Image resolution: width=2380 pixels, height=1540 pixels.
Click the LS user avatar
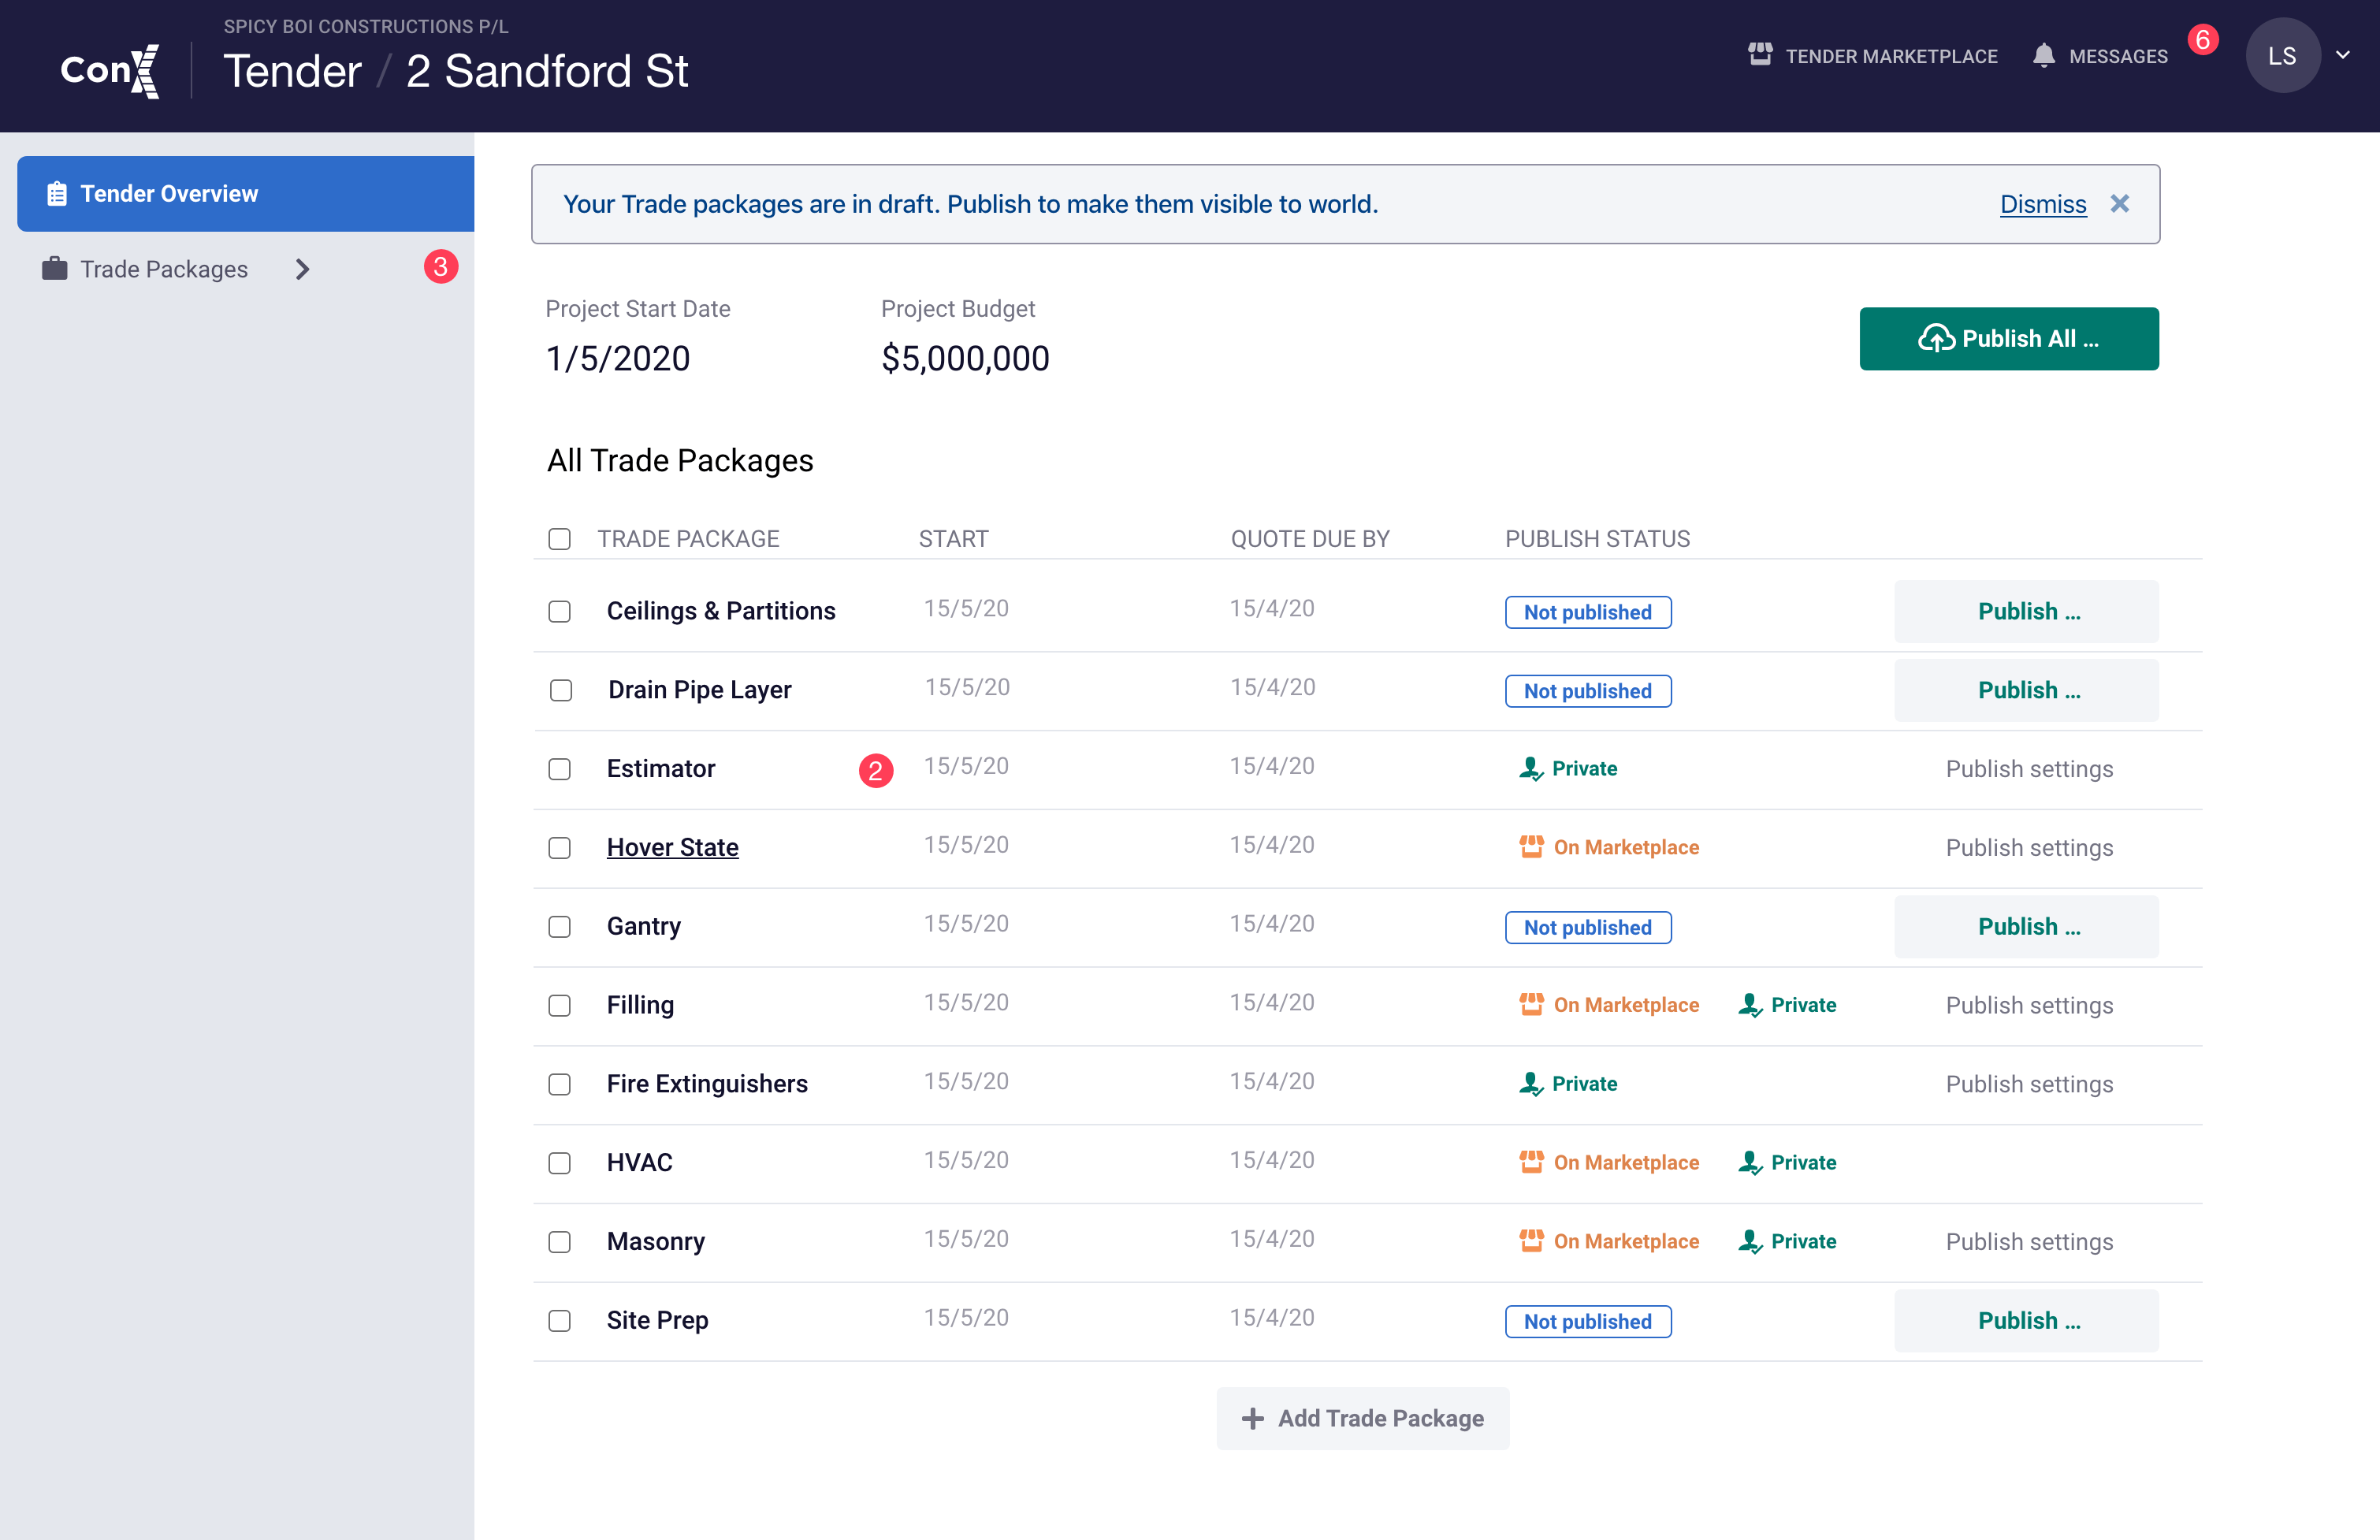[2282, 56]
